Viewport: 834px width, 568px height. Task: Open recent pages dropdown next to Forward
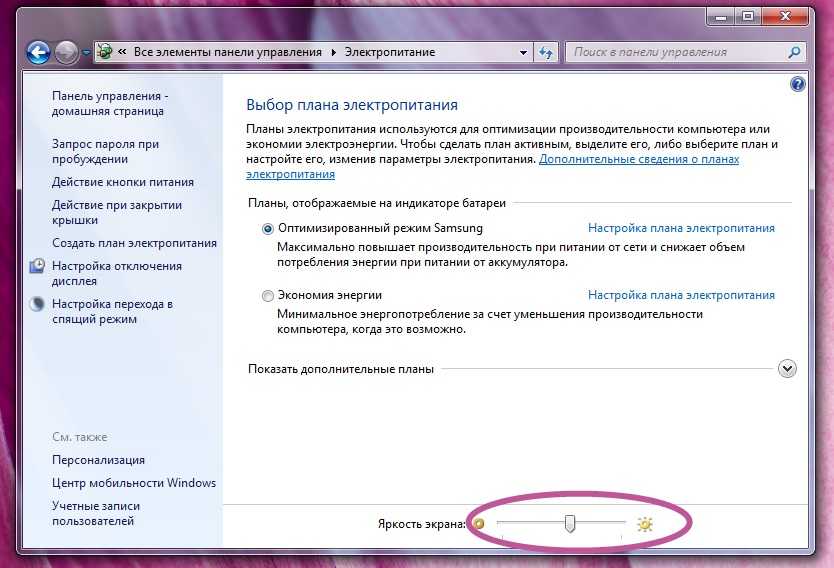pos(86,53)
